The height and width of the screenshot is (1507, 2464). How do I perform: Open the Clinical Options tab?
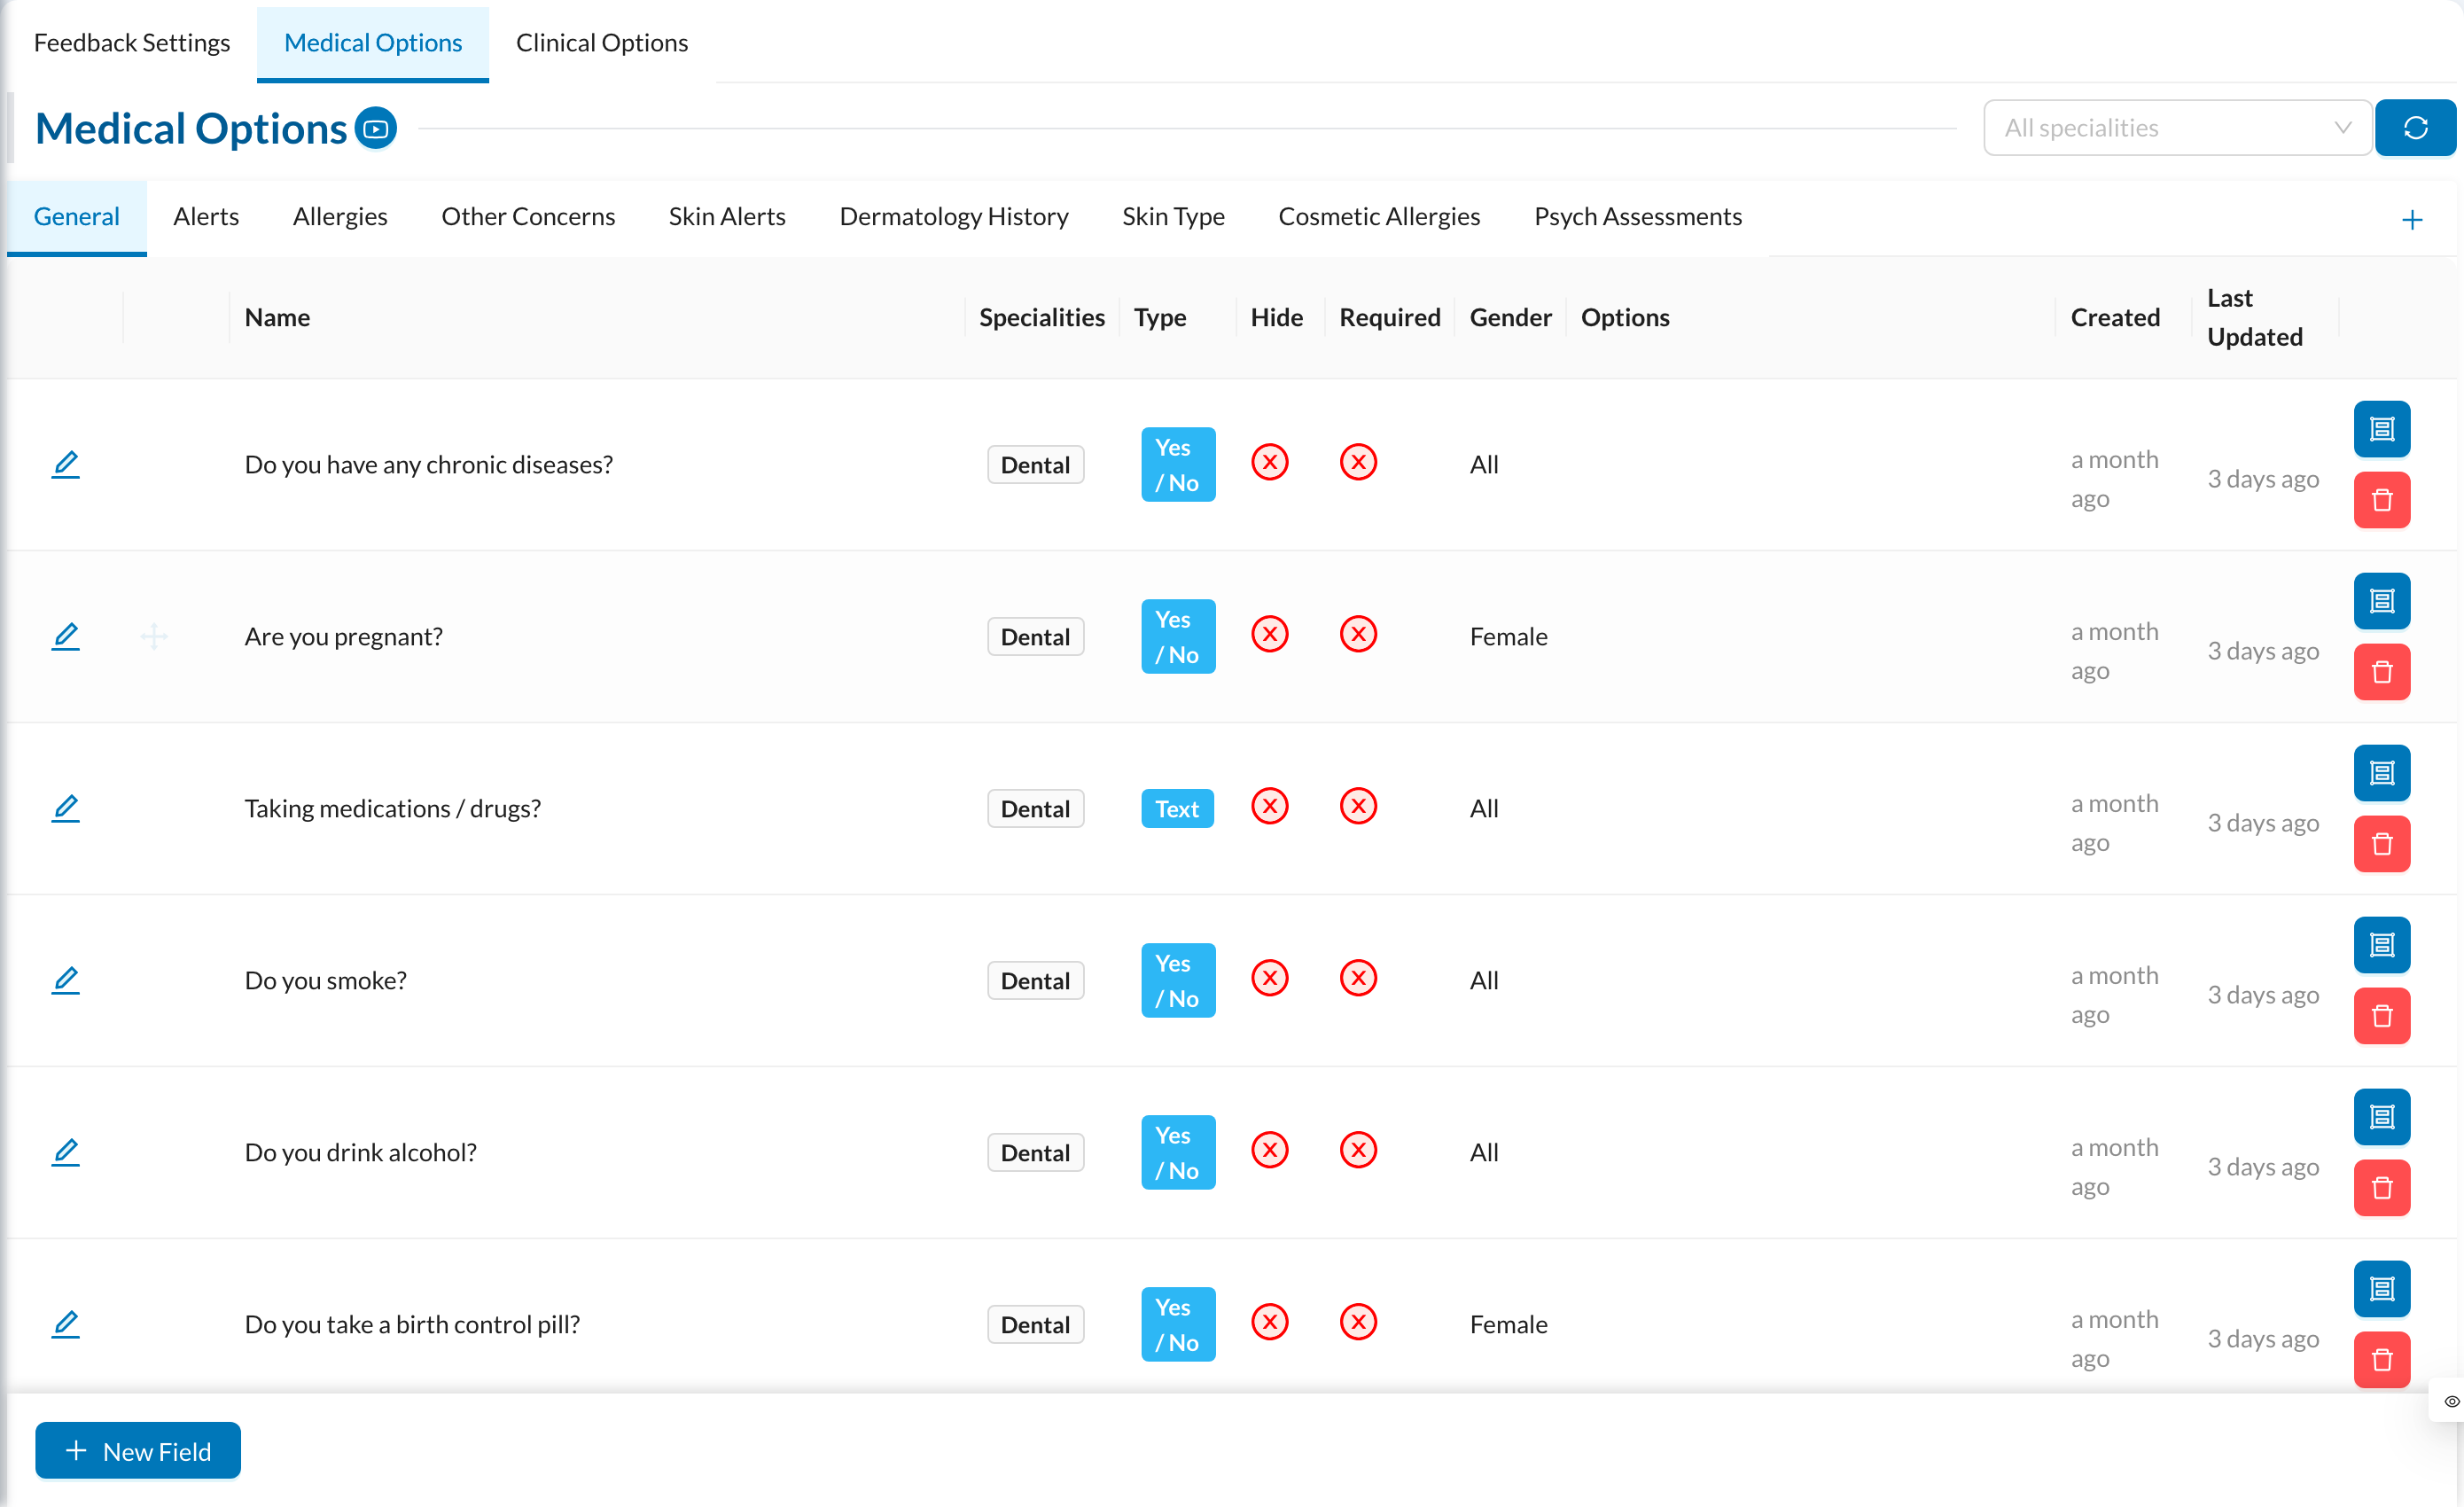tap(601, 43)
